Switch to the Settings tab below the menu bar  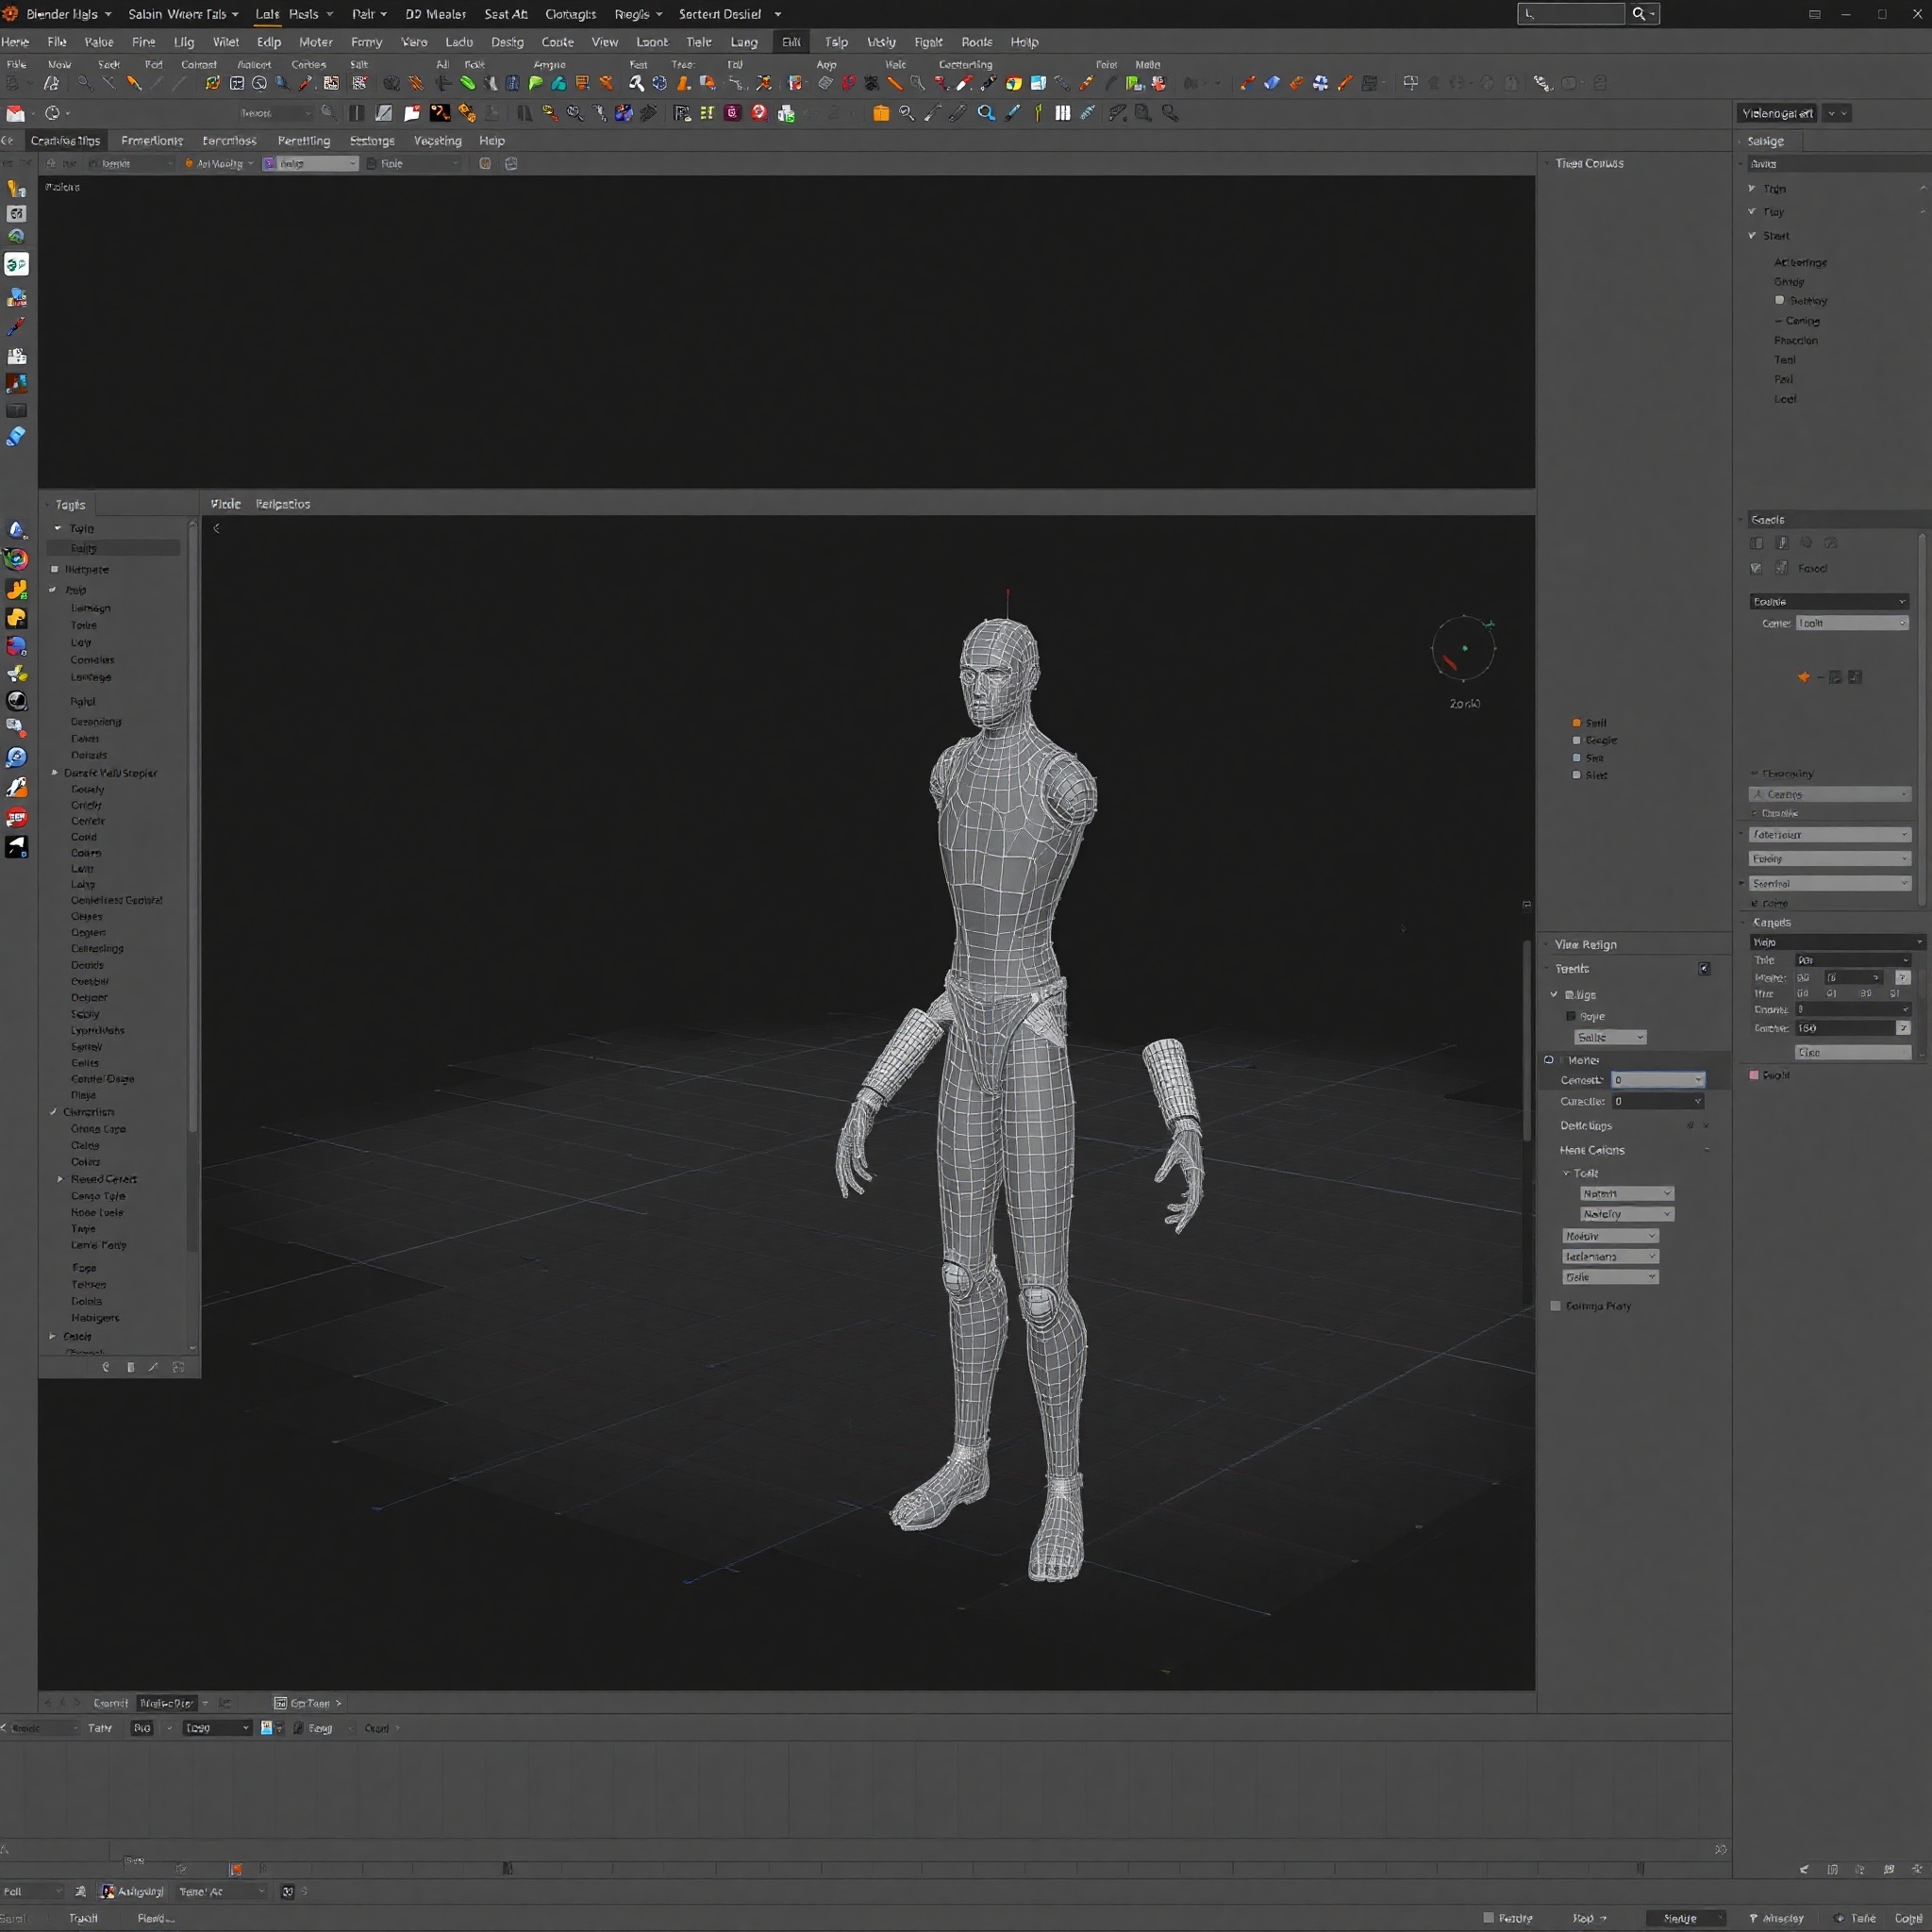[x=372, y=140]
